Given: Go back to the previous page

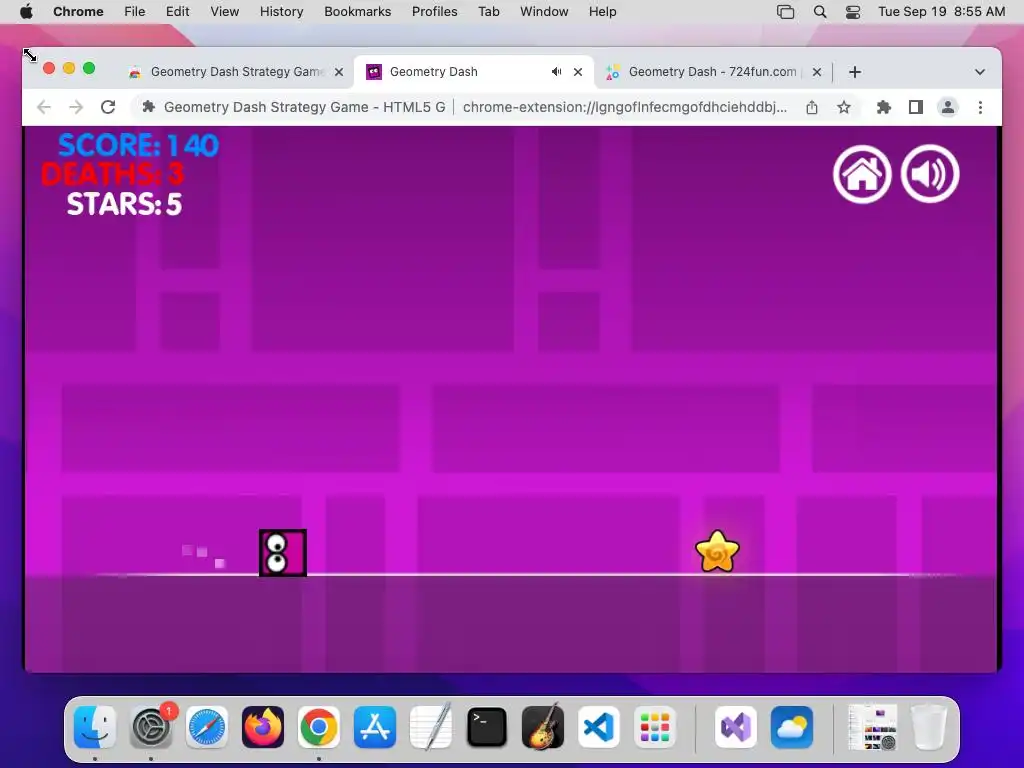Looking at the screenshot, I should pos(44,107).
